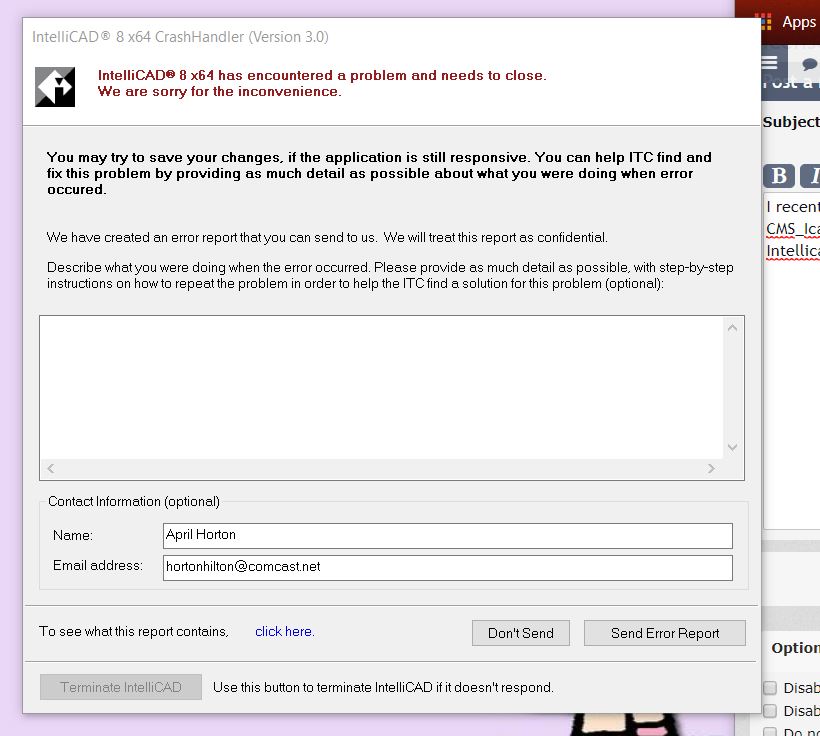Tick the first Disab checkbox in forum options
This screenshot has width=820, height=736.
pos(770,688)
